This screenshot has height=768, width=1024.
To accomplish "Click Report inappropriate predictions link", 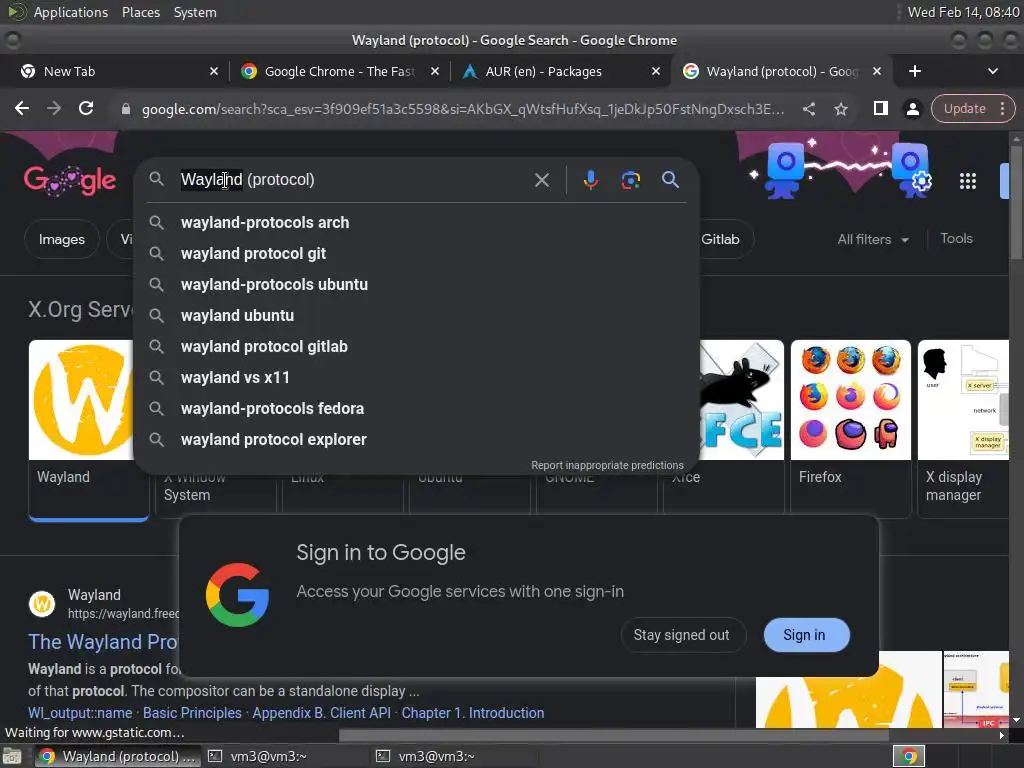I will (607, 465).
